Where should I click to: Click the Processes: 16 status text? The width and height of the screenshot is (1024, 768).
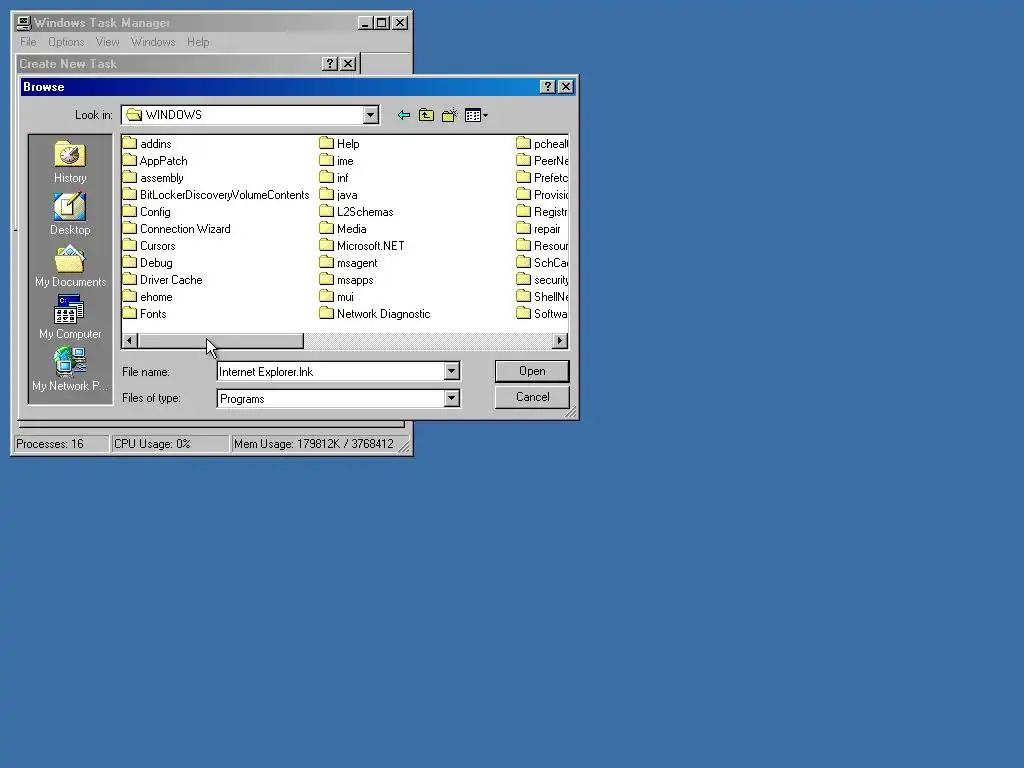(50, 444)
